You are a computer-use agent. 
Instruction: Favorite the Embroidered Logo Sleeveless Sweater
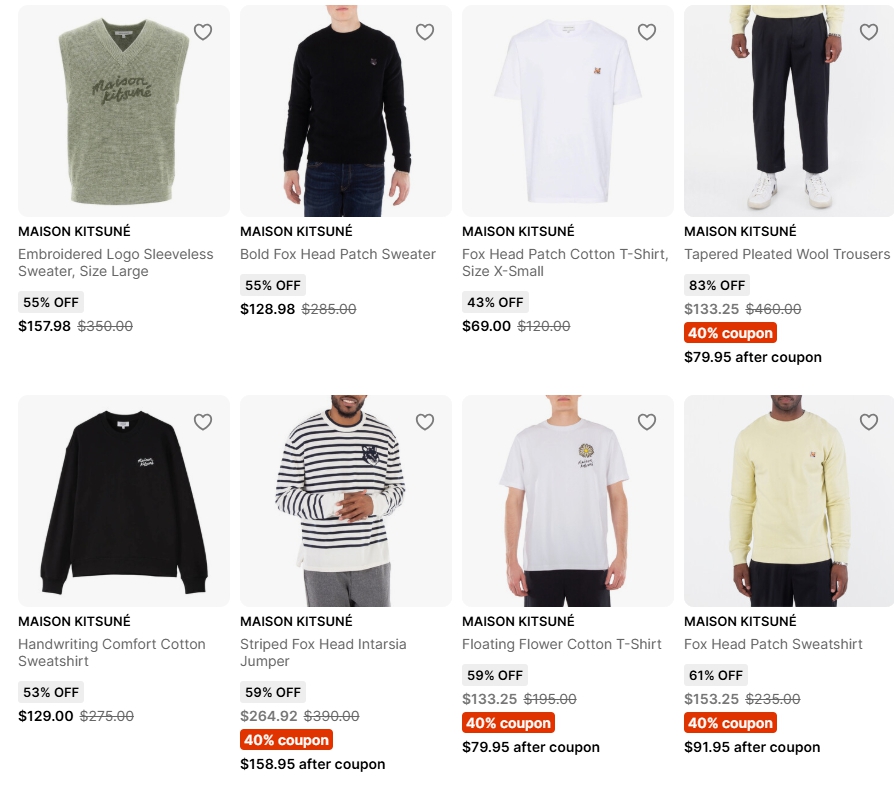point(203,32)
